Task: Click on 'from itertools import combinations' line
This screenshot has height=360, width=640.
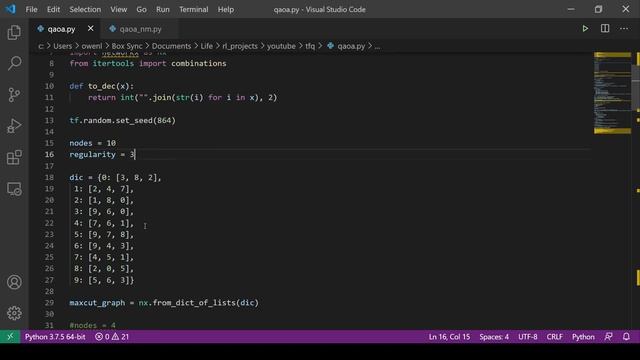Action: (x=148, y=64)
